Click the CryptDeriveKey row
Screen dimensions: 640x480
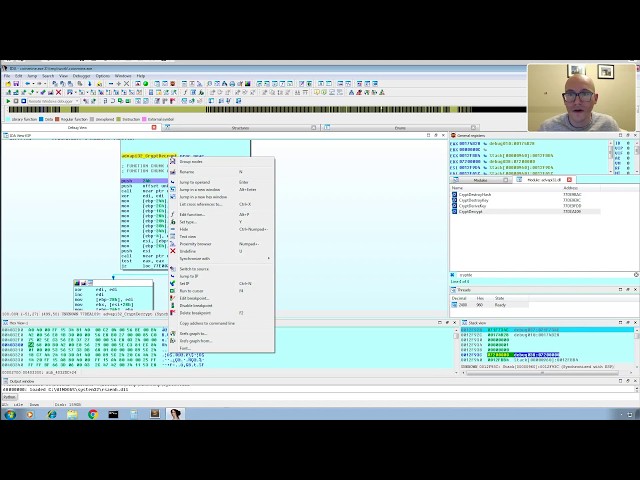[x=525, y=206]
